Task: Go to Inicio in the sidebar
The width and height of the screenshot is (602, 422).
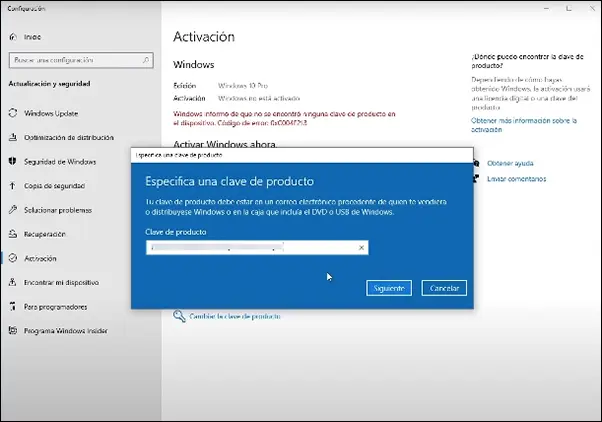Action: point(32,37)
